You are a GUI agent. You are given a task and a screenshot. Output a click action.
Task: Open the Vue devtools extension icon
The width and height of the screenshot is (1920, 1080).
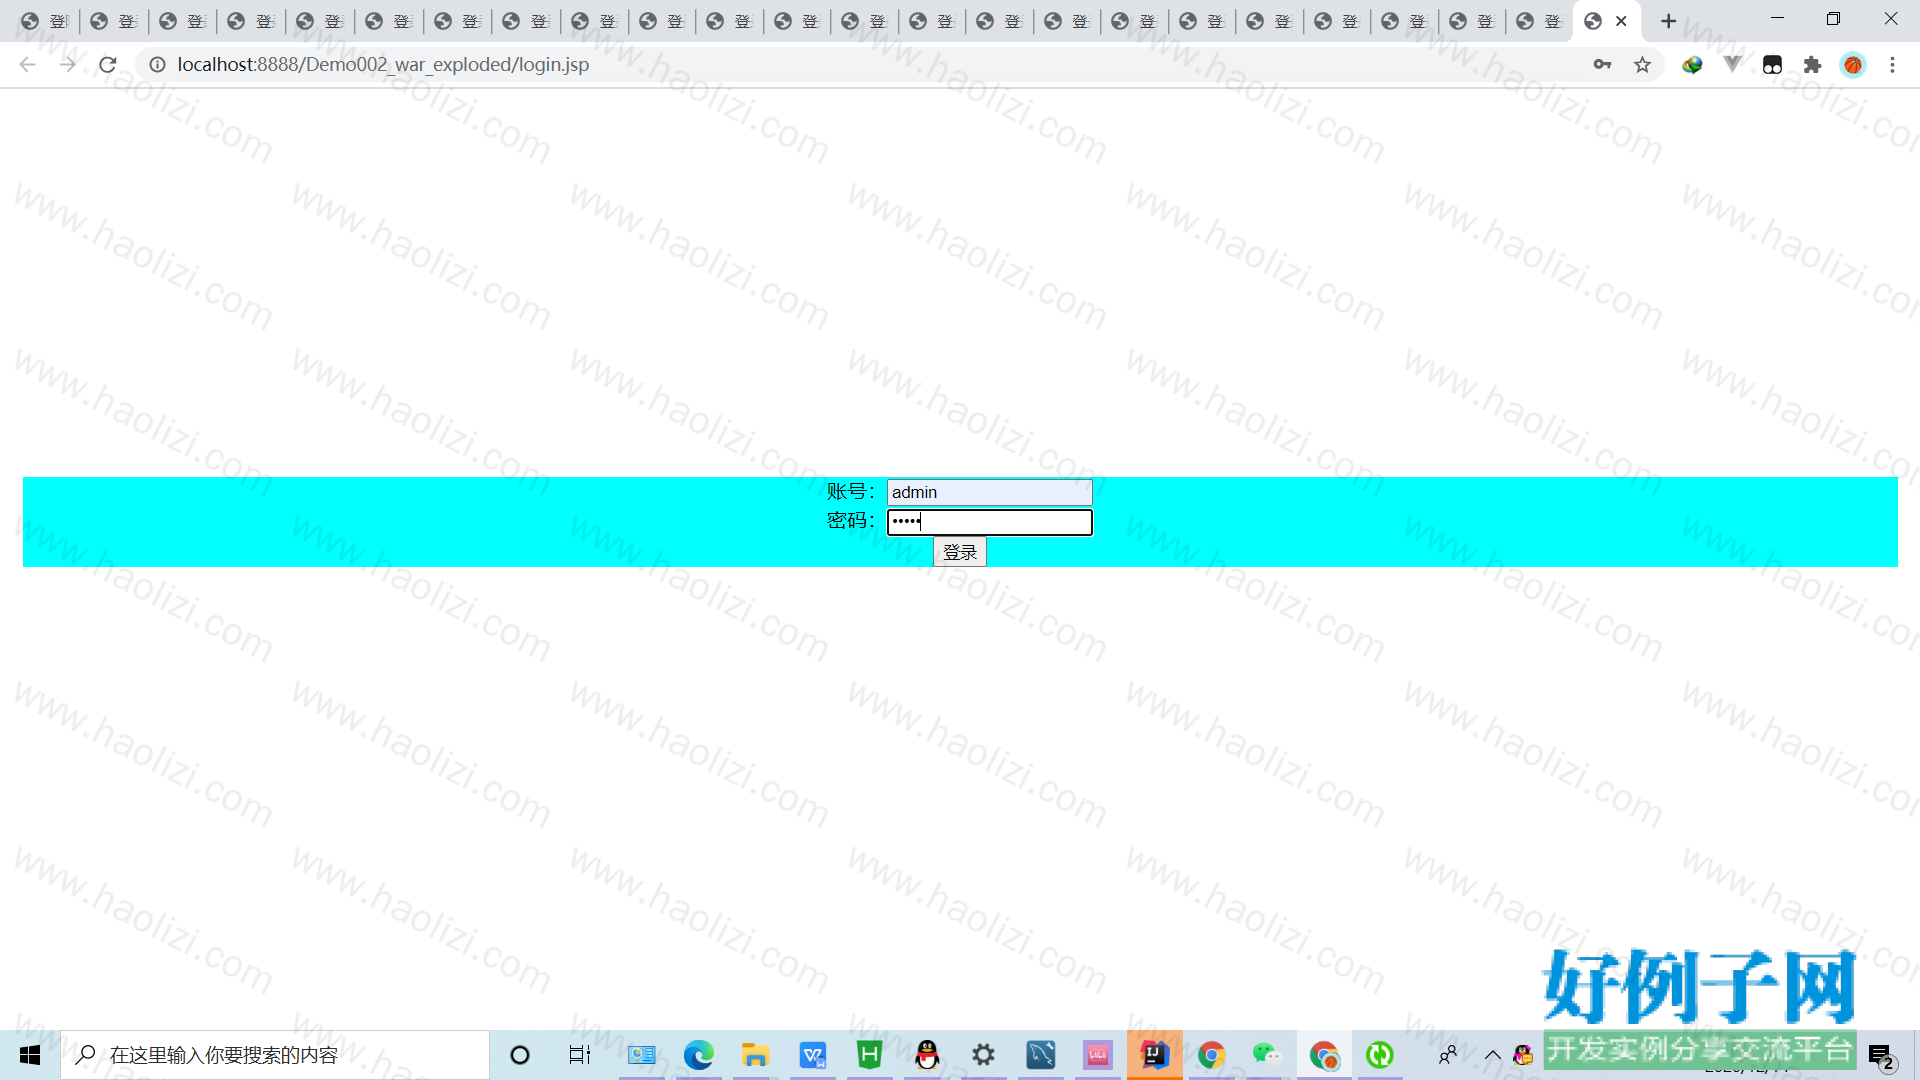coord(1732,65)
